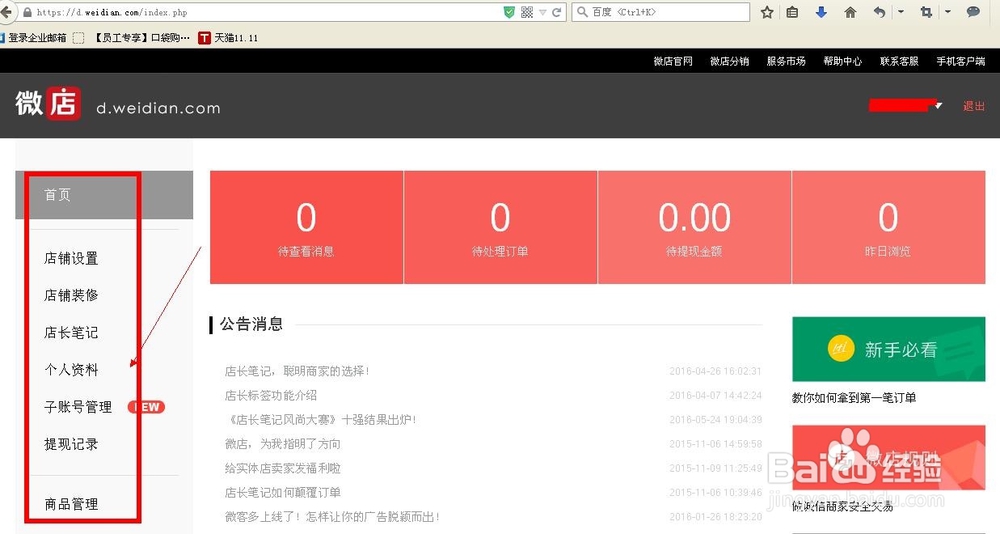Image resolution: width=1000 pixels, height=534 pixels.
Task: Open 店铺装修 in the sidebar
Action: [x=71, y=295]
